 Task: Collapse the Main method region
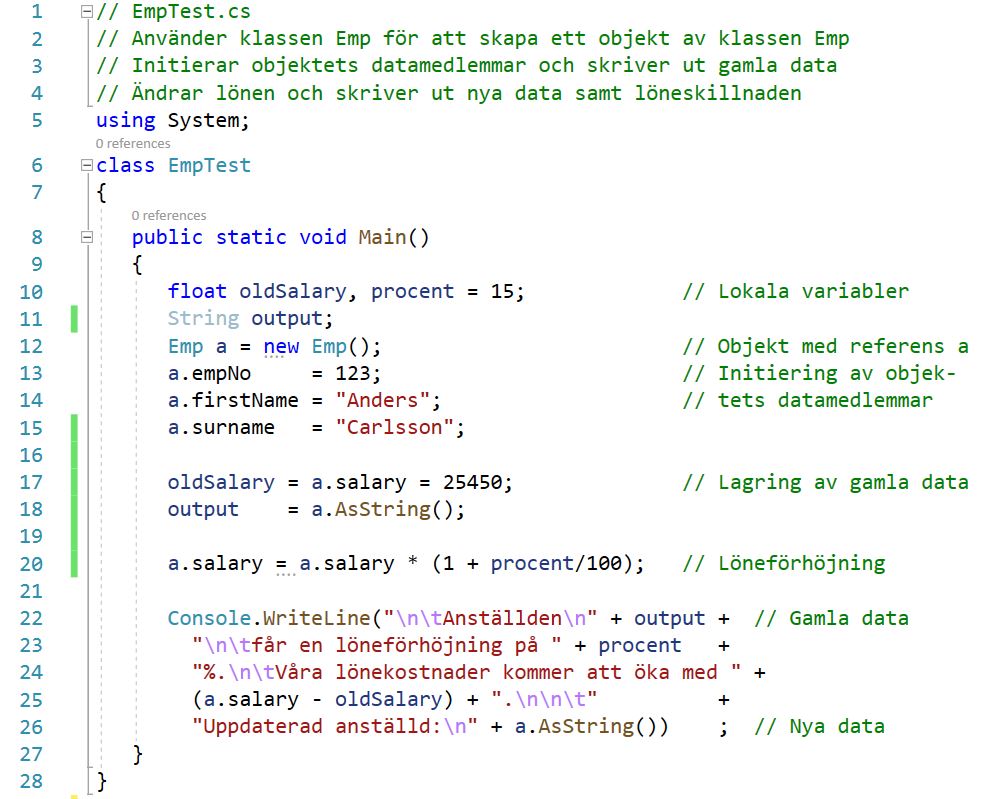click(86, 238)
